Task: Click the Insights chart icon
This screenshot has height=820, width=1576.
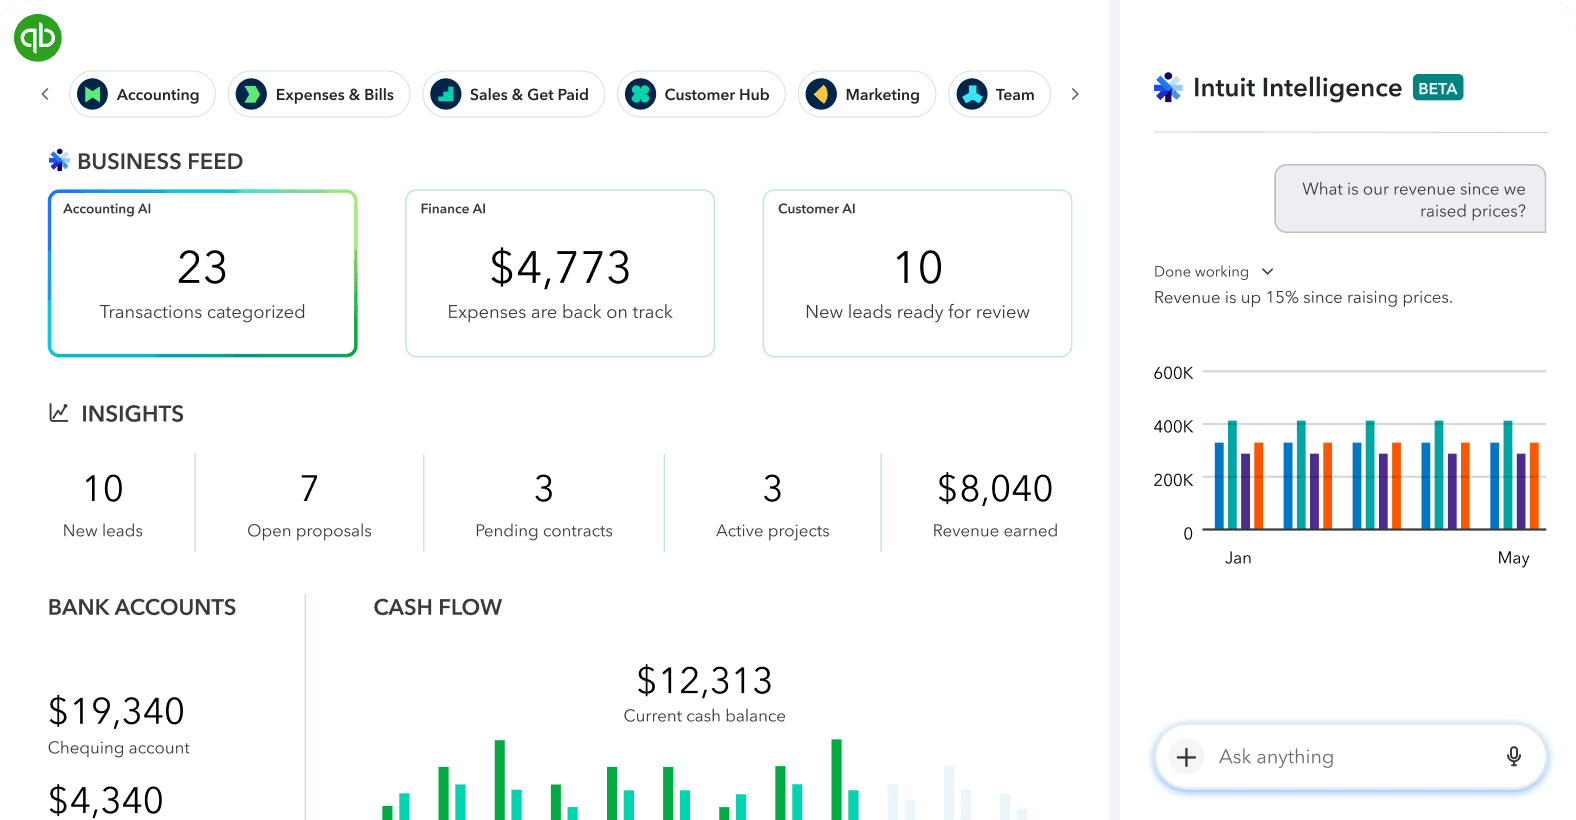Action: point(59,412)
